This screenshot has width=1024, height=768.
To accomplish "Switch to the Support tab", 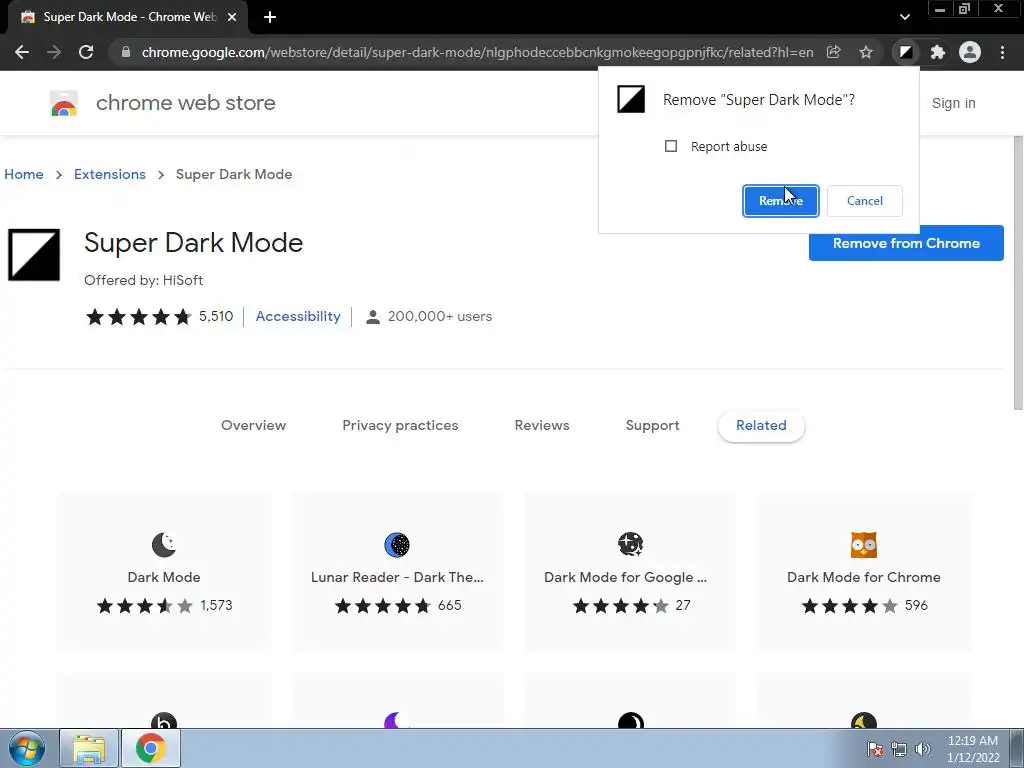I will pos(652,425).
